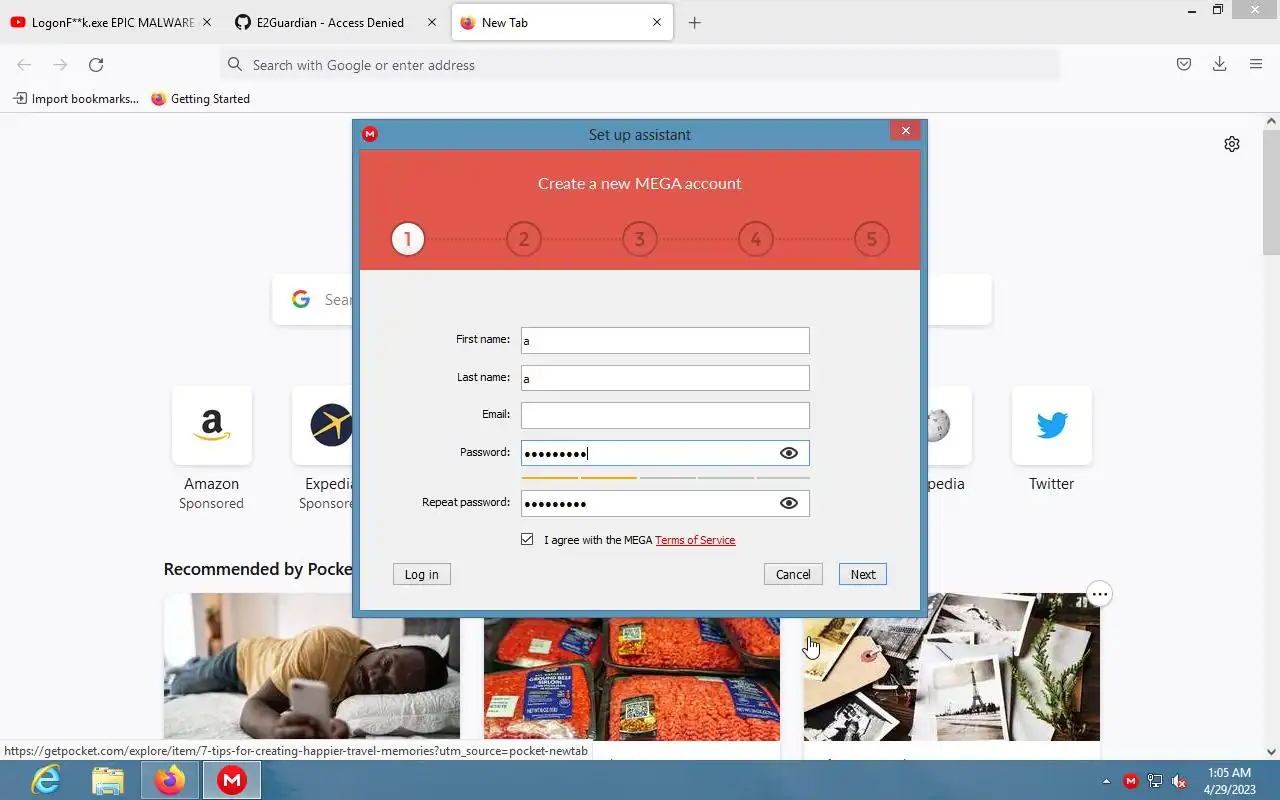The height and width of the screenshot is (800, 1280).
Task: Show hidden tray icons arrow
Action: pos(1106,781)
